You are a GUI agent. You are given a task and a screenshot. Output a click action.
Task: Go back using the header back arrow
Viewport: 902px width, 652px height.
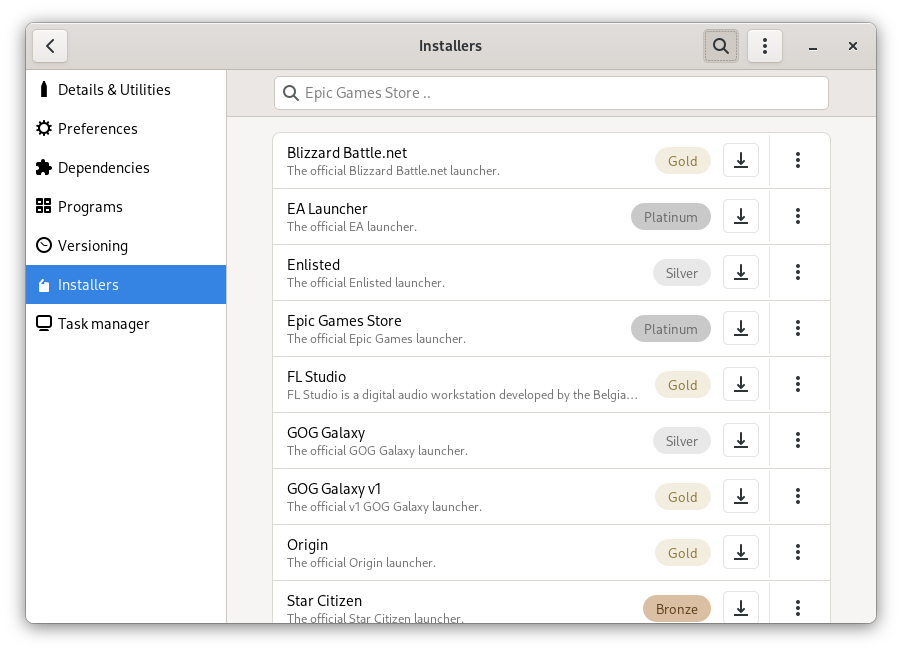click(50, 46)
